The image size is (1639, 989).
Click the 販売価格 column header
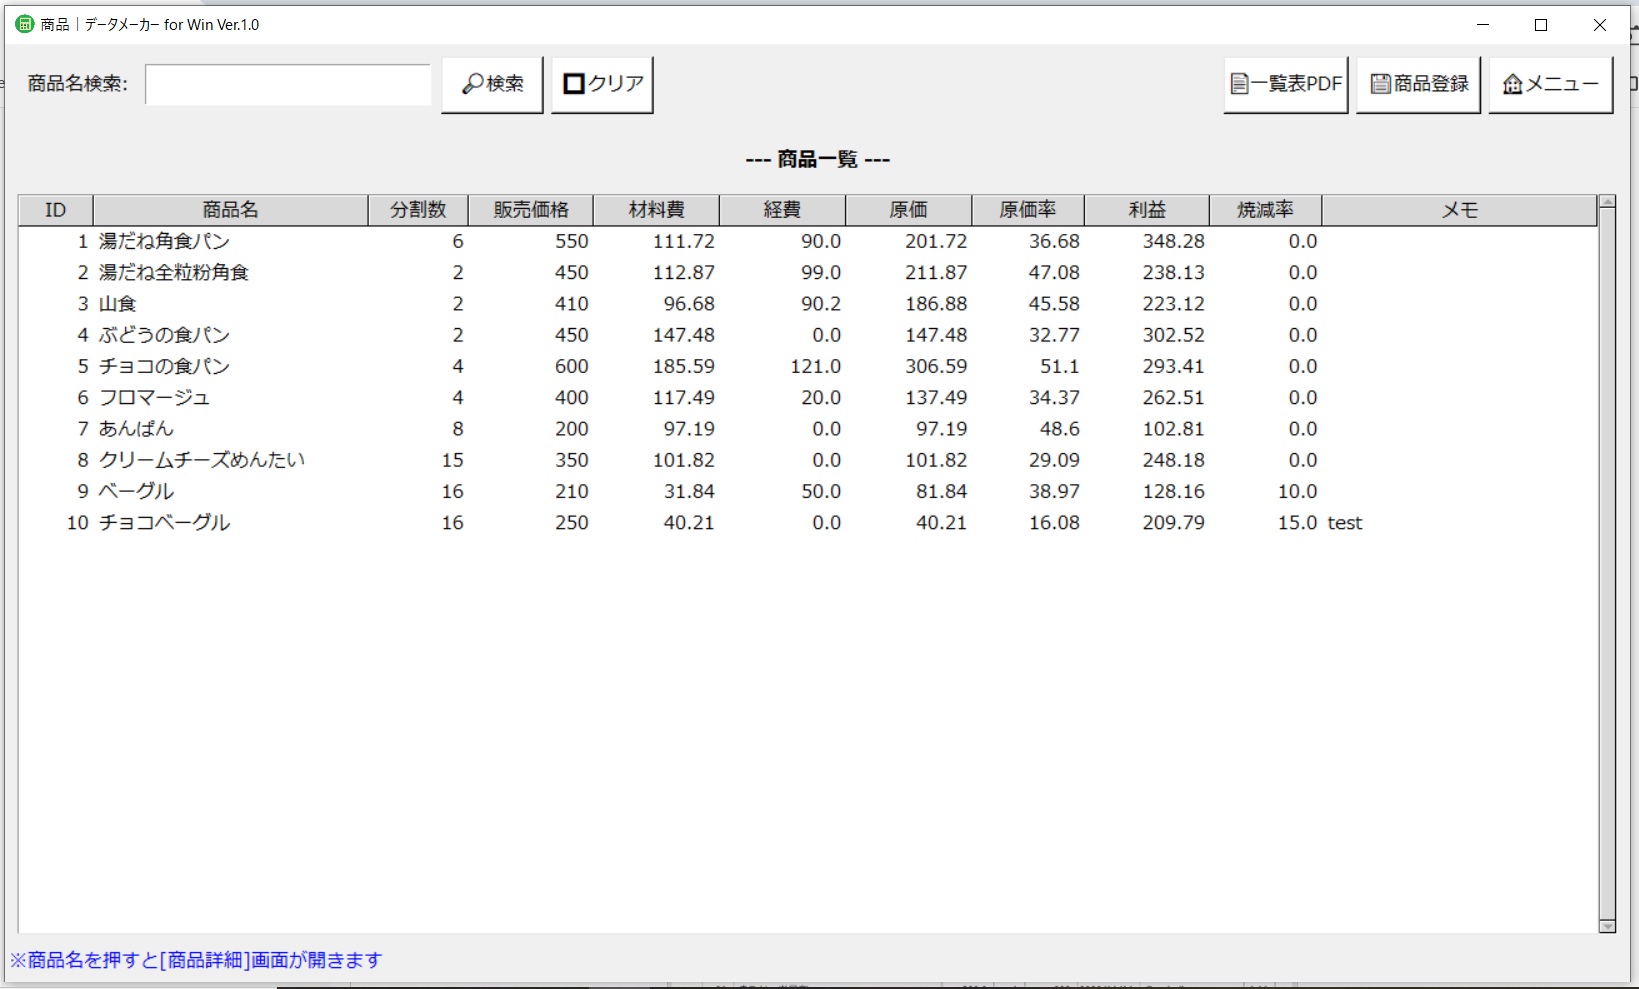tap(531, 210)
